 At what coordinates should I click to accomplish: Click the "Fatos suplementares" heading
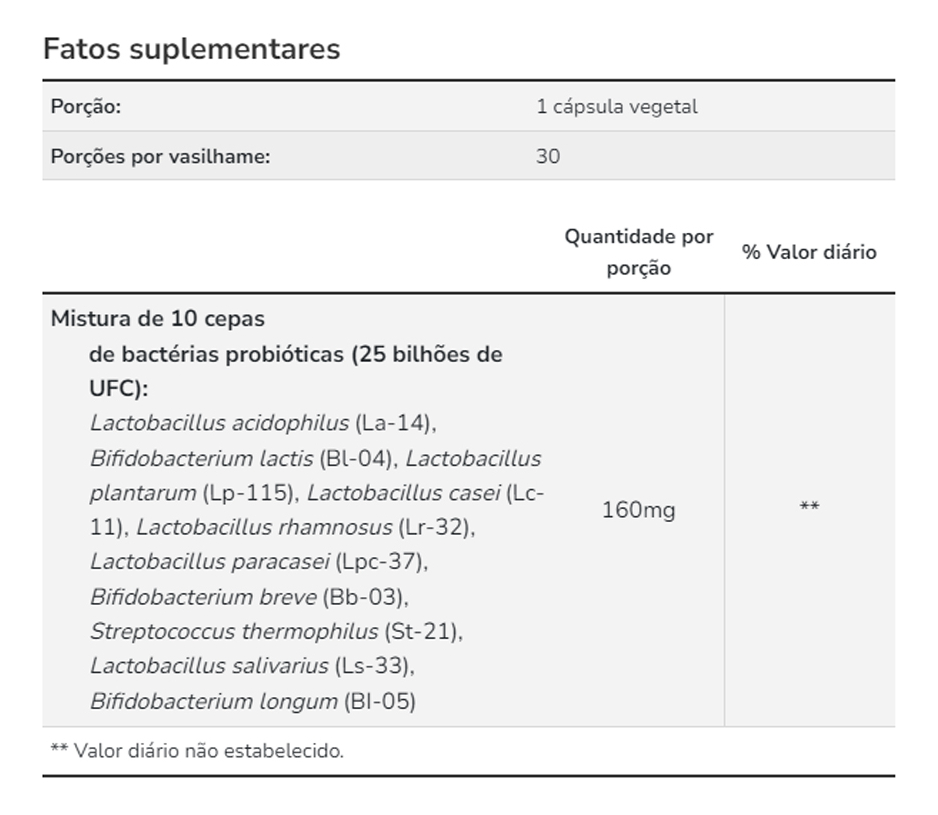tap(191, 49)
